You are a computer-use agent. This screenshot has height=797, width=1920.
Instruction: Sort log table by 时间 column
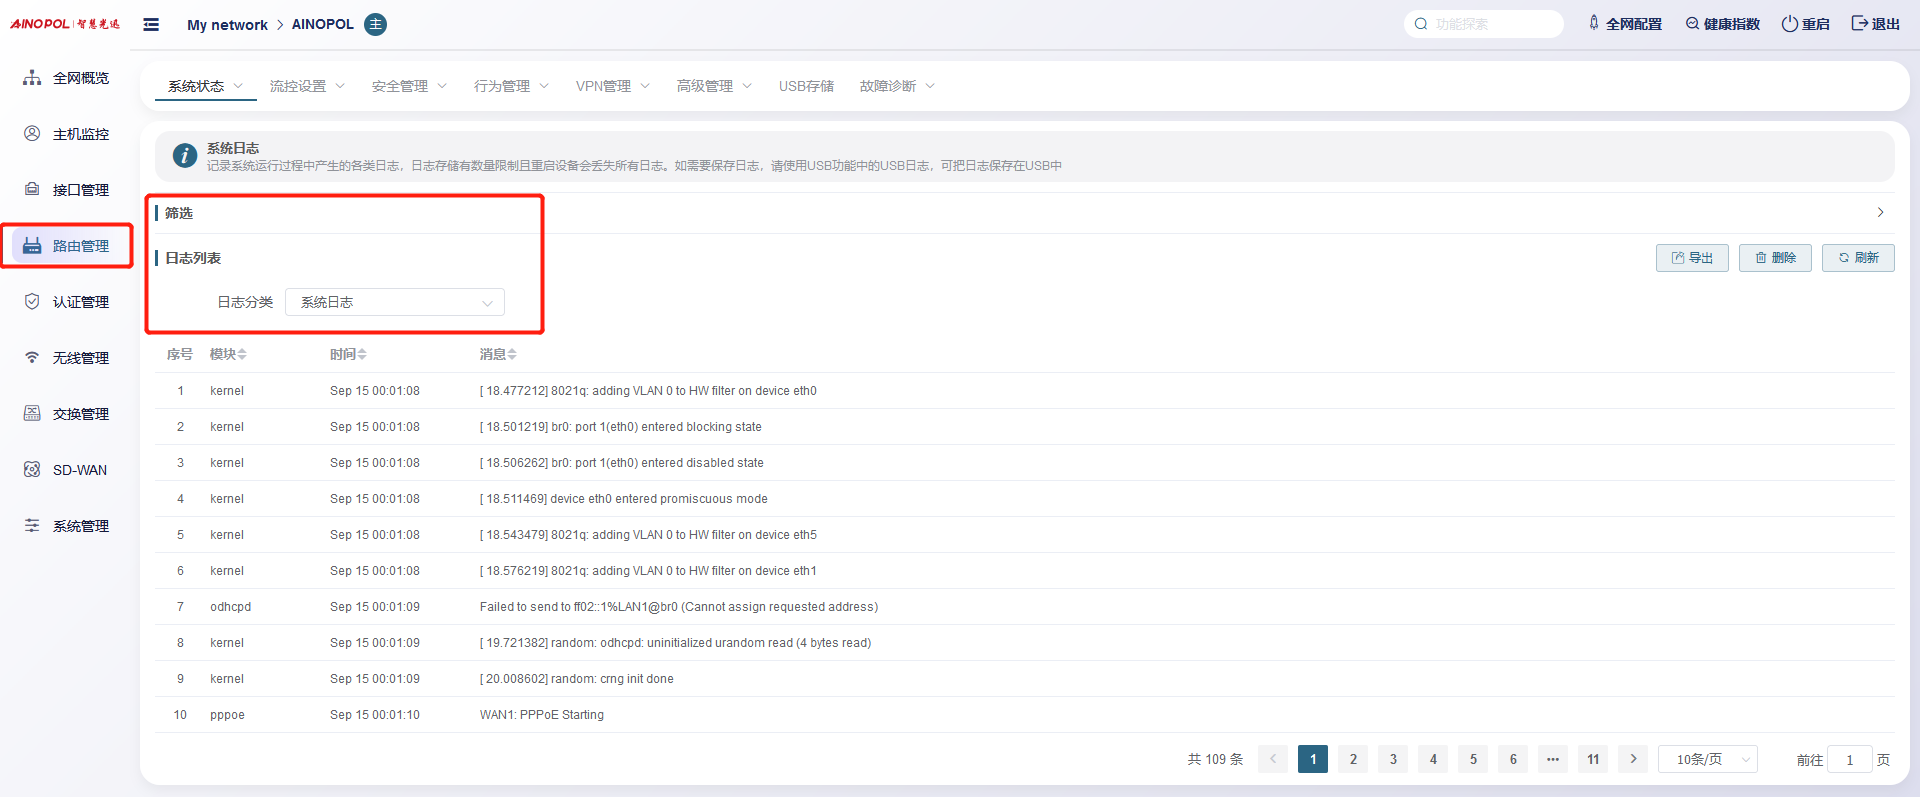(348, 354)
